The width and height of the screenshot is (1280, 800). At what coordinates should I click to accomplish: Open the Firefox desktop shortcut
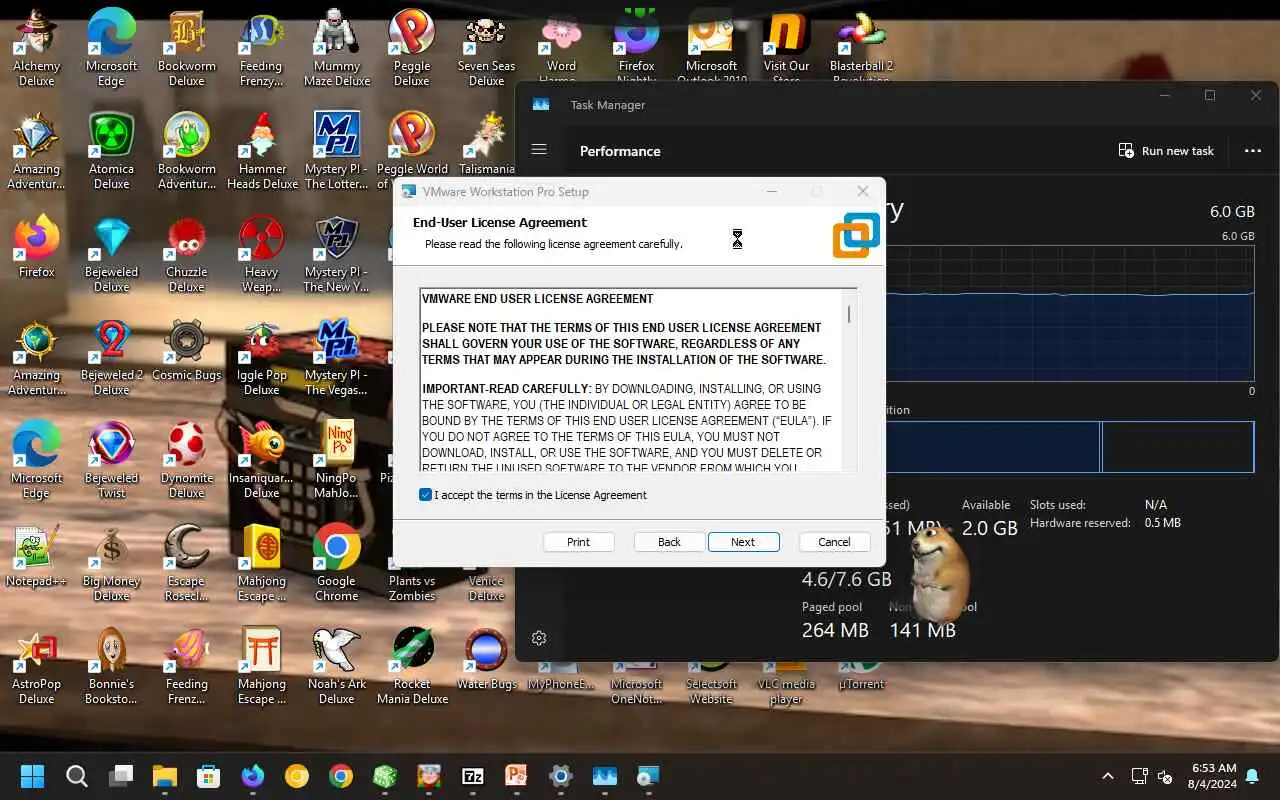tap(36, 246)
